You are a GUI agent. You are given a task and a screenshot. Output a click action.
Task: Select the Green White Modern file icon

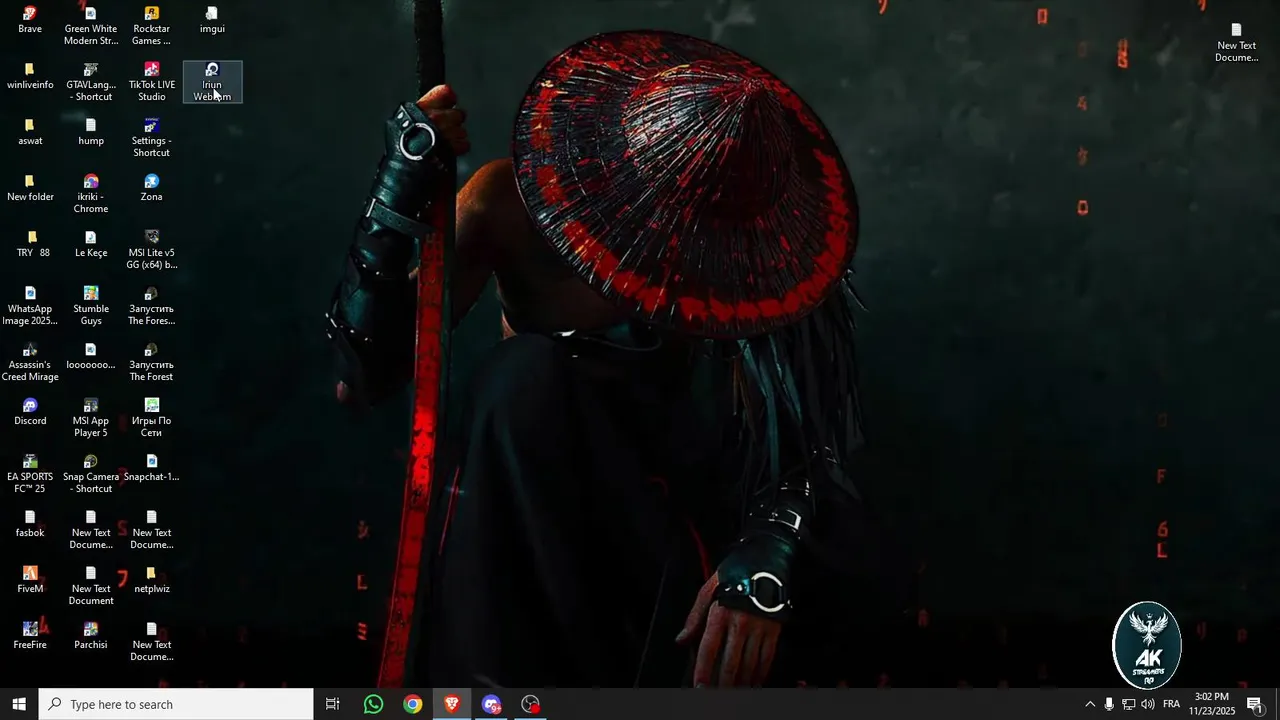(91, 27)
